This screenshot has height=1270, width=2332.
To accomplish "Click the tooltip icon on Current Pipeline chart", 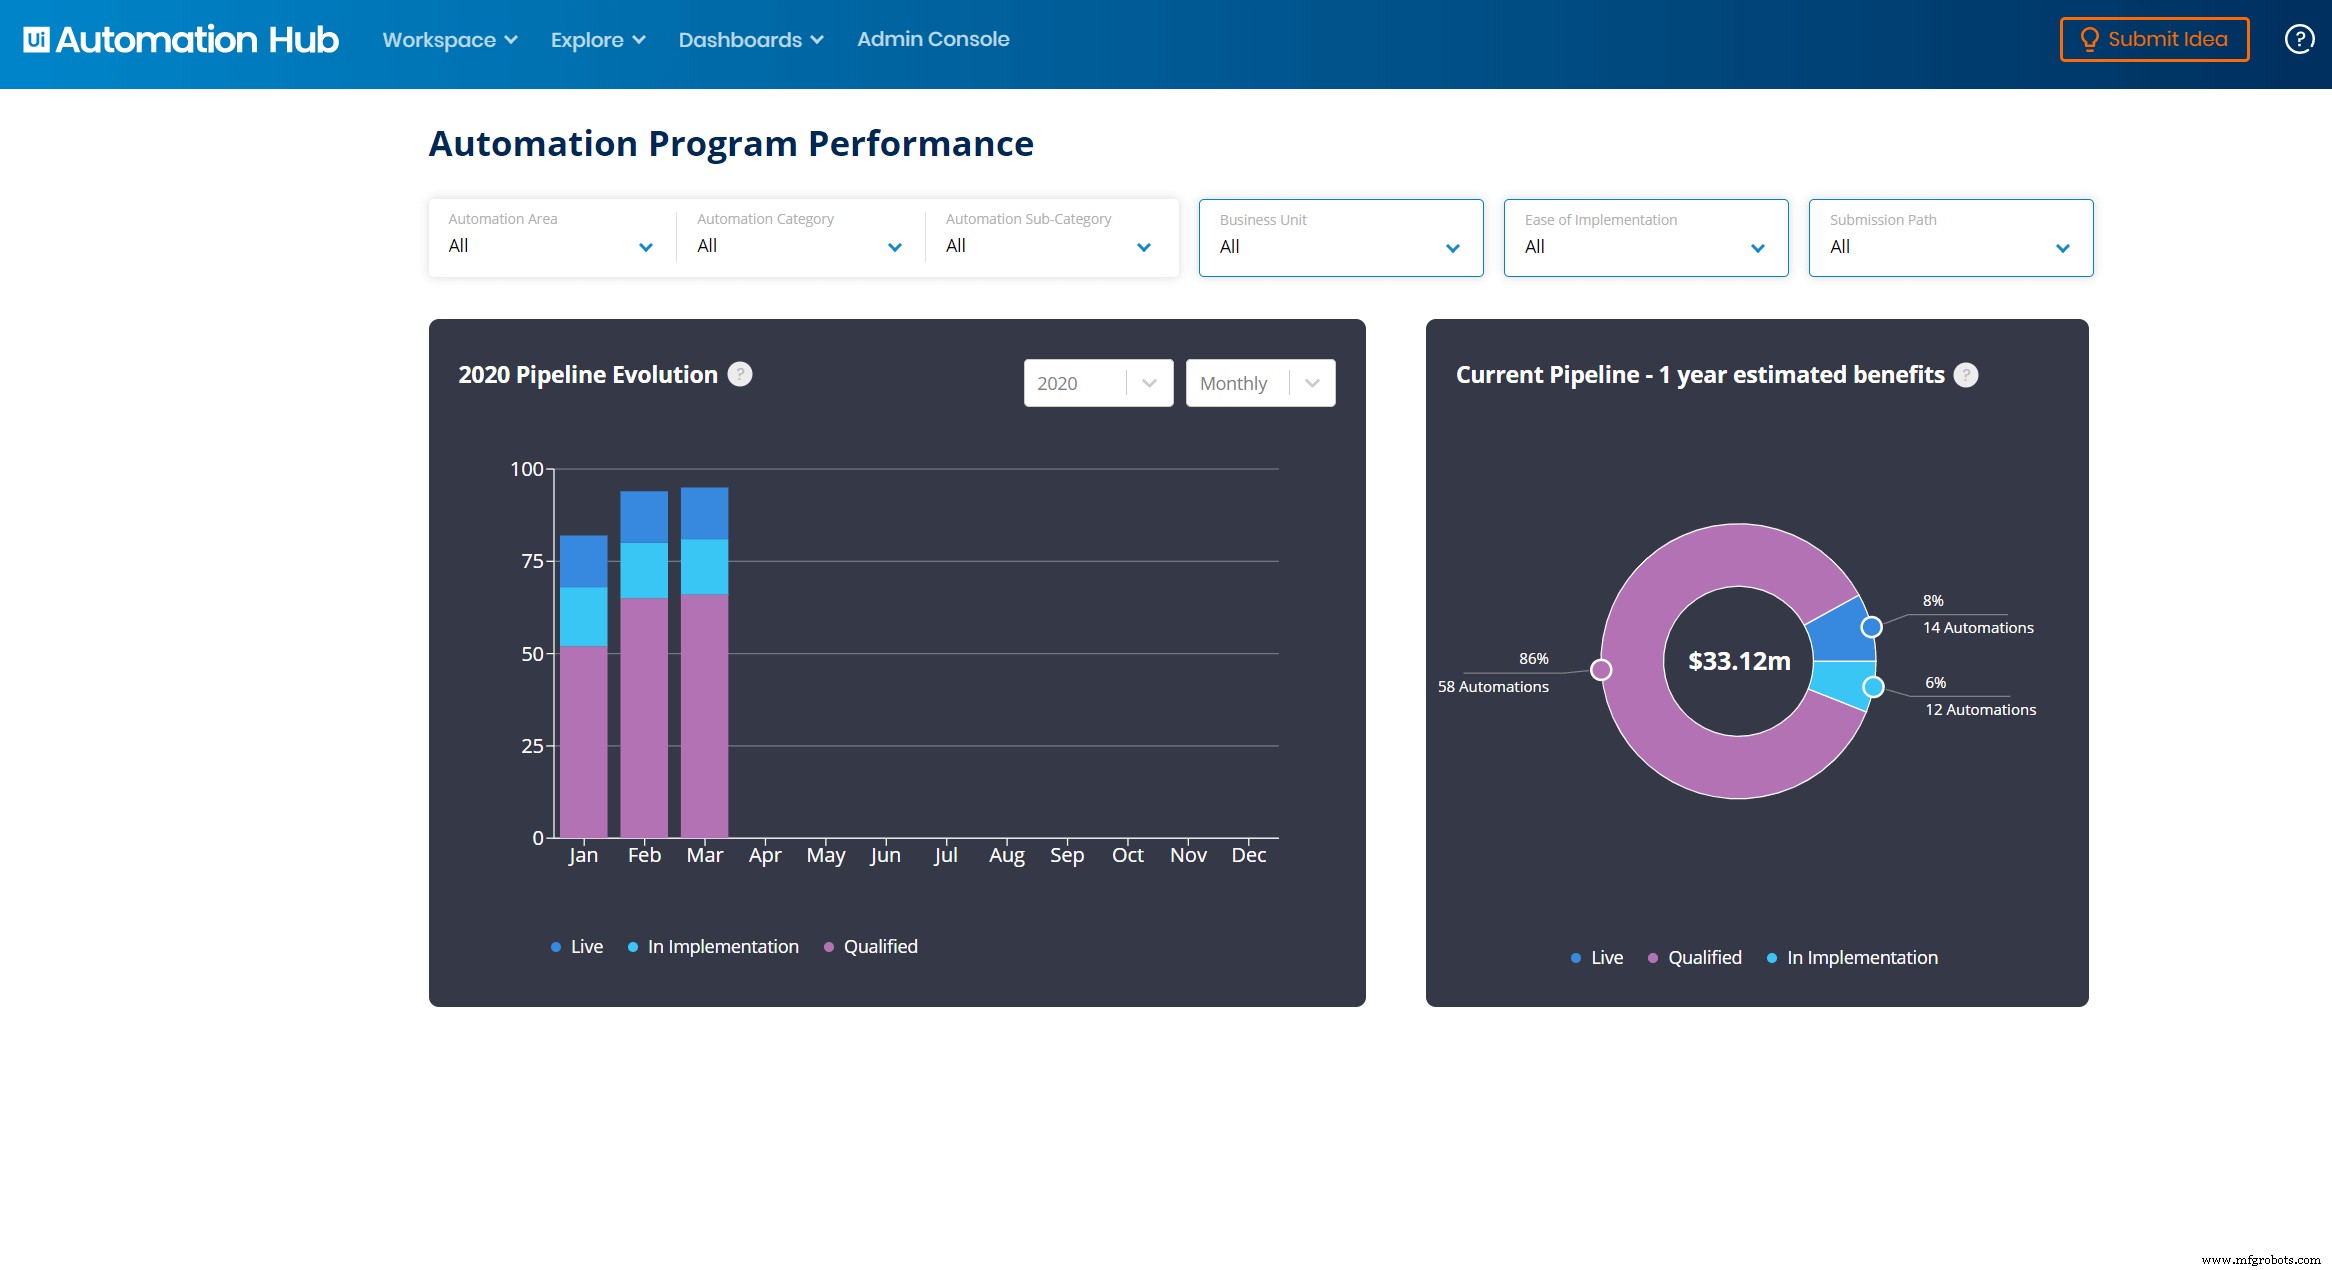I will 1966,375.
